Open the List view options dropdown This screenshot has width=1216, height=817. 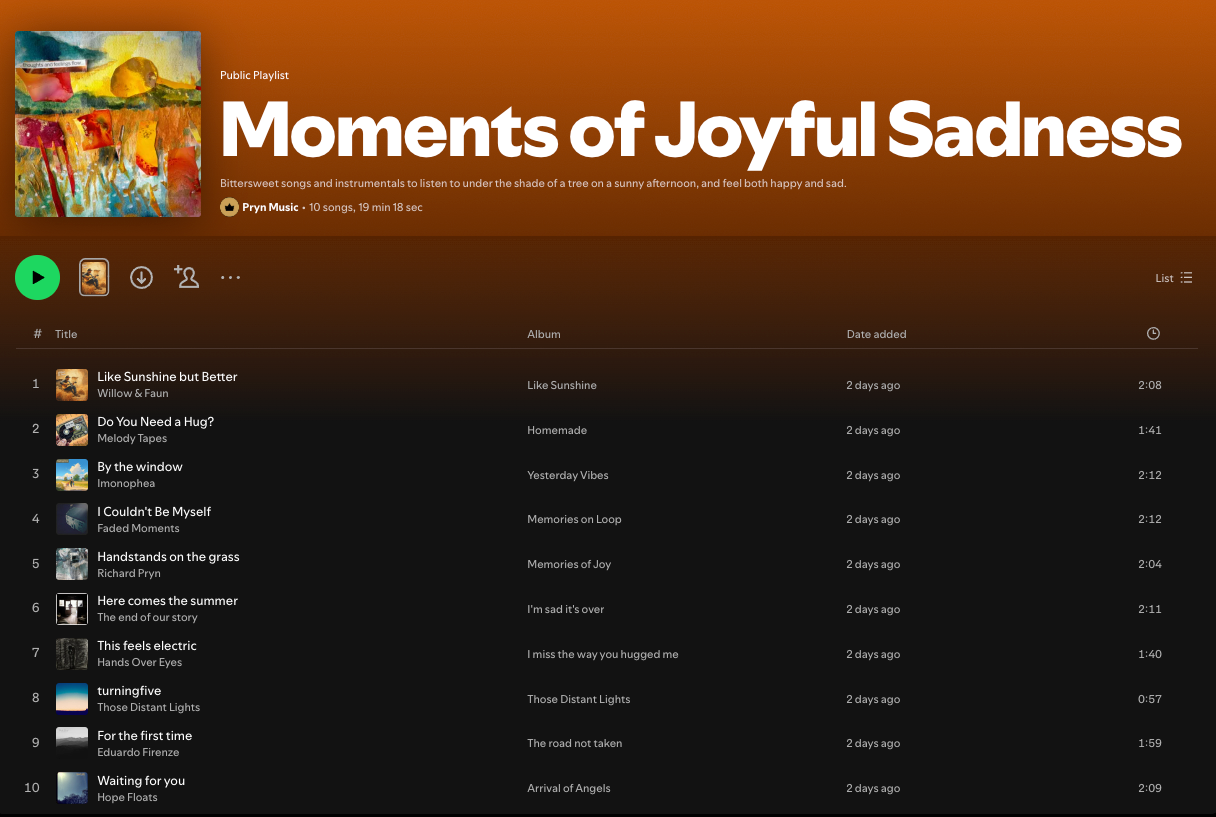coord(1174,278)
